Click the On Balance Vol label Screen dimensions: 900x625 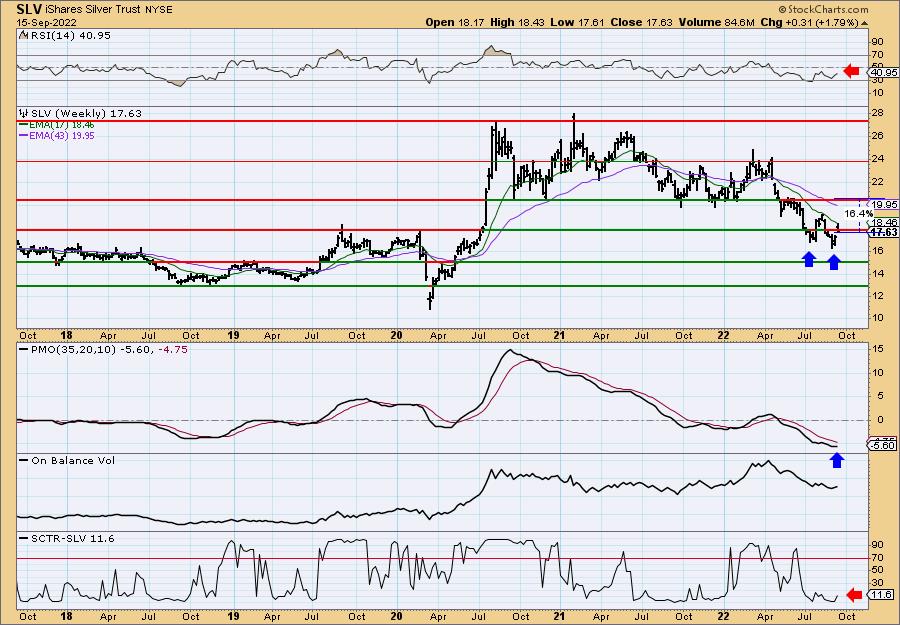click(x=72, y=460)
